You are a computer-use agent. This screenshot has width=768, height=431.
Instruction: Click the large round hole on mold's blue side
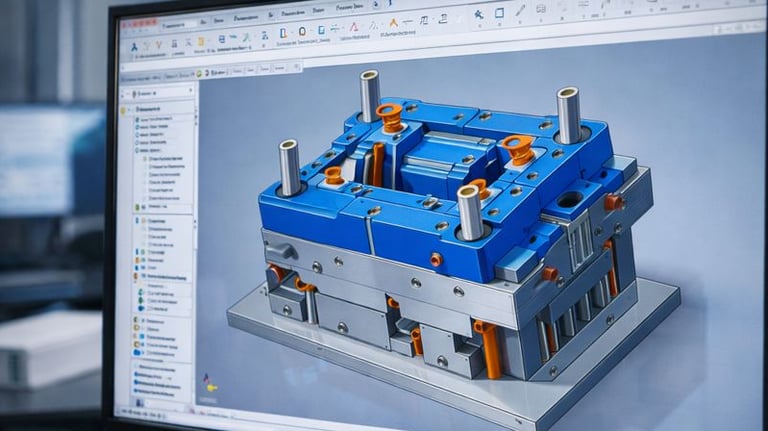tap(570, 199)
